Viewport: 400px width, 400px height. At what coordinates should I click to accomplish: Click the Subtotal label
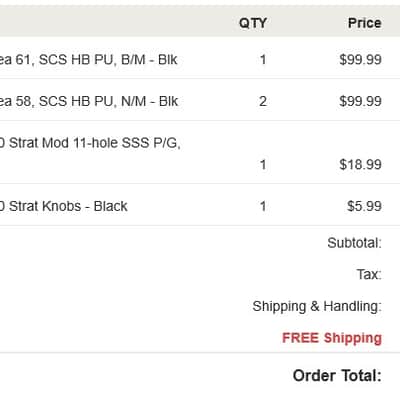pos(354,243)
